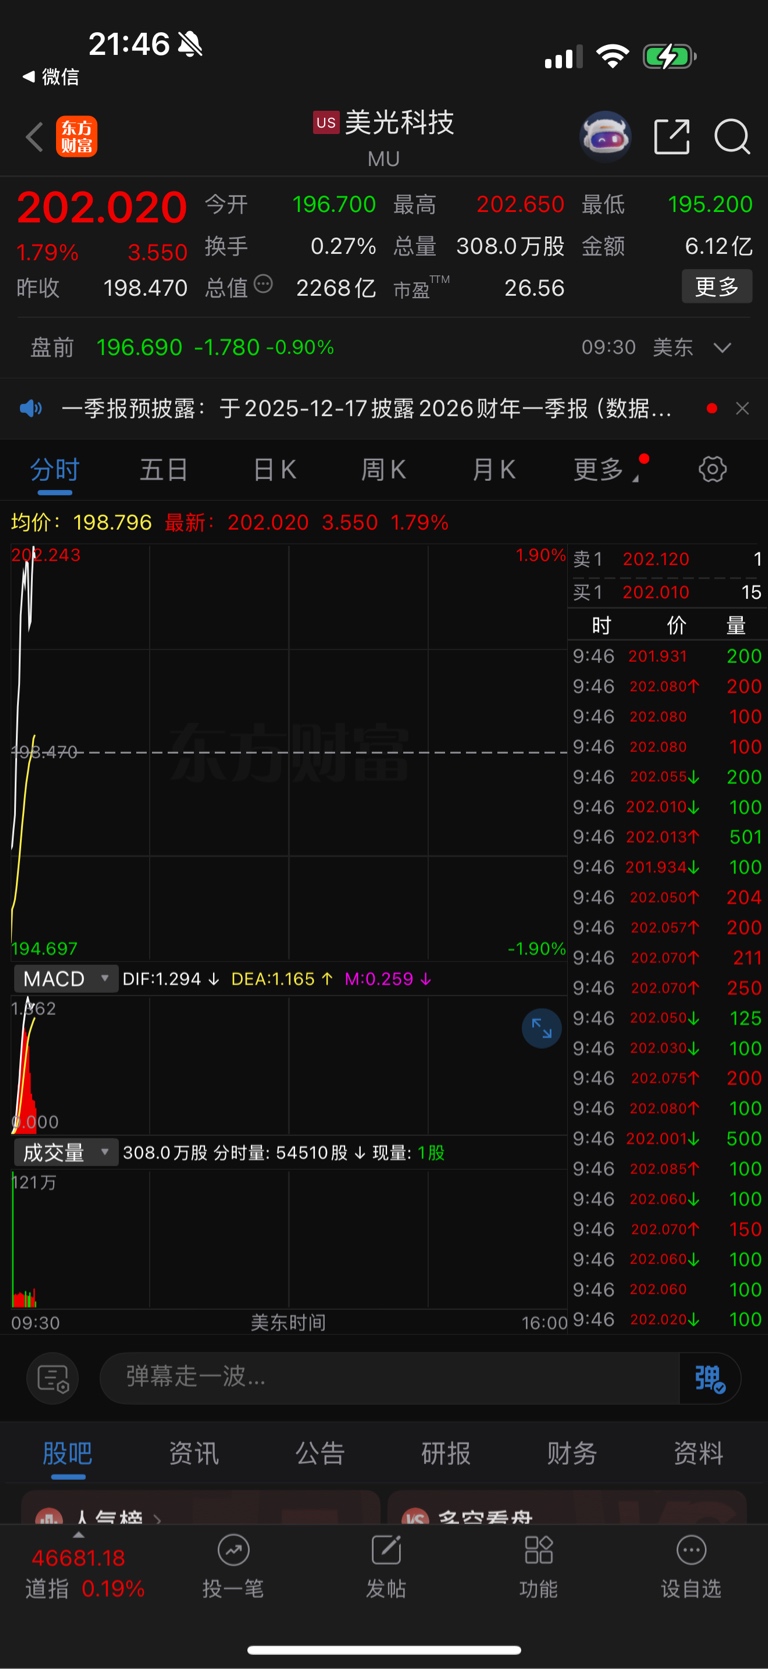This screenshot has height=1669, width=768.
Task: Select the 五日 chart tab
Action: click(164, 469)
